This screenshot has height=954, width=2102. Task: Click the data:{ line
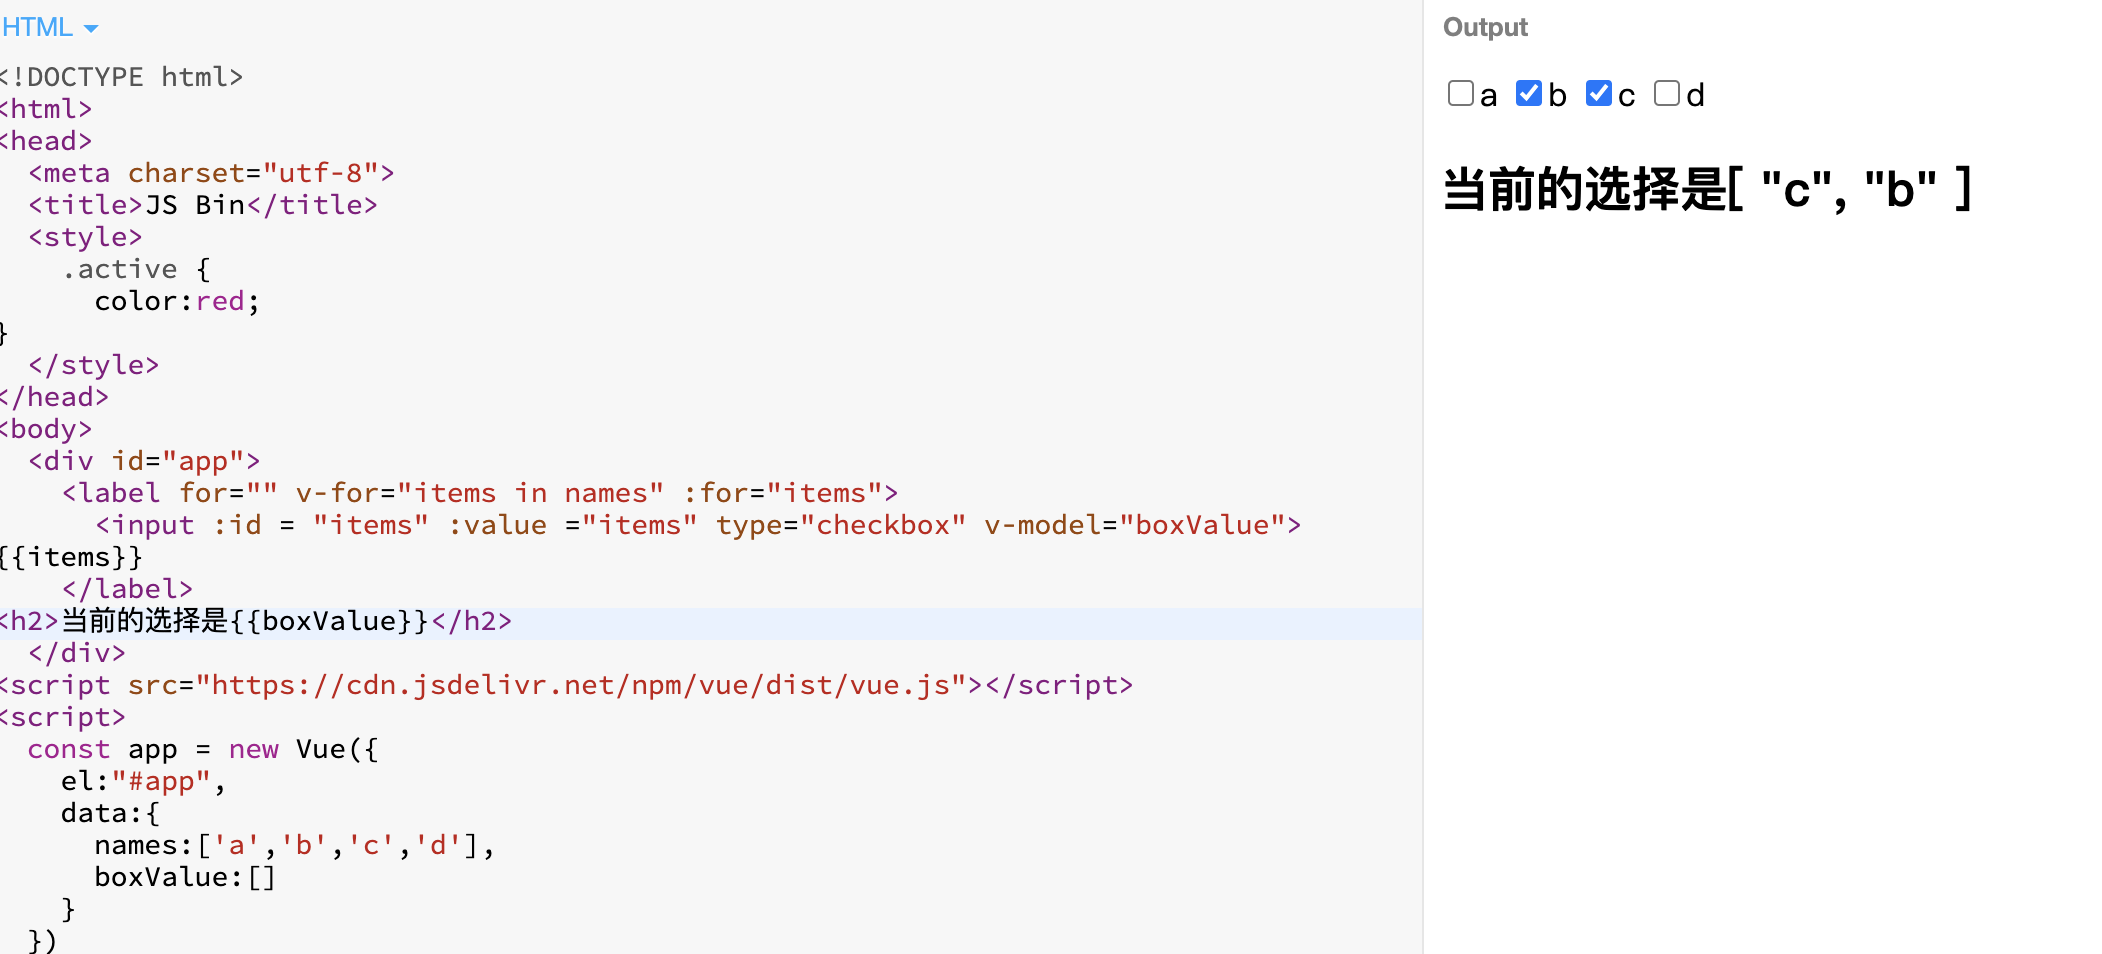click(x=110, y=813)
